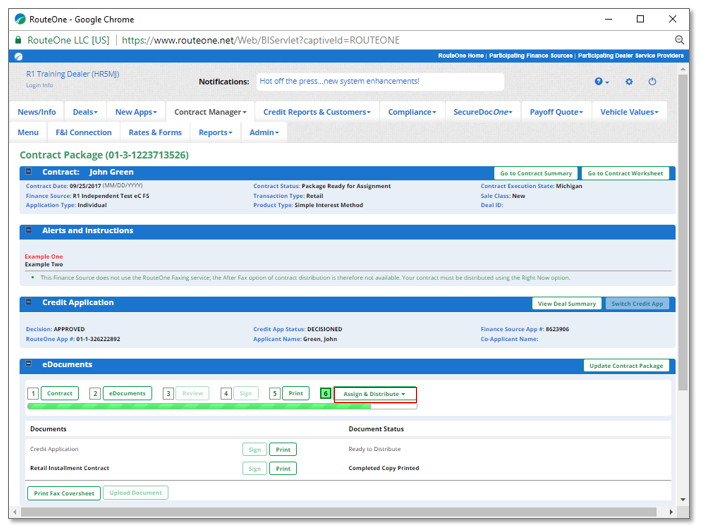This screenshot has height=530, width=702.
Task: Open the Admin dropdown menu
Action: point(264,132)
